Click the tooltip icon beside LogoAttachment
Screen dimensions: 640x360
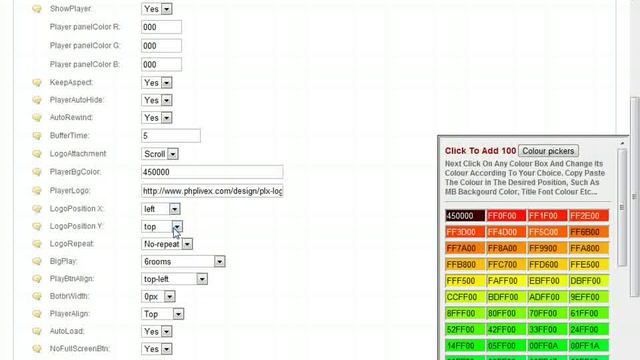[37, 154]
